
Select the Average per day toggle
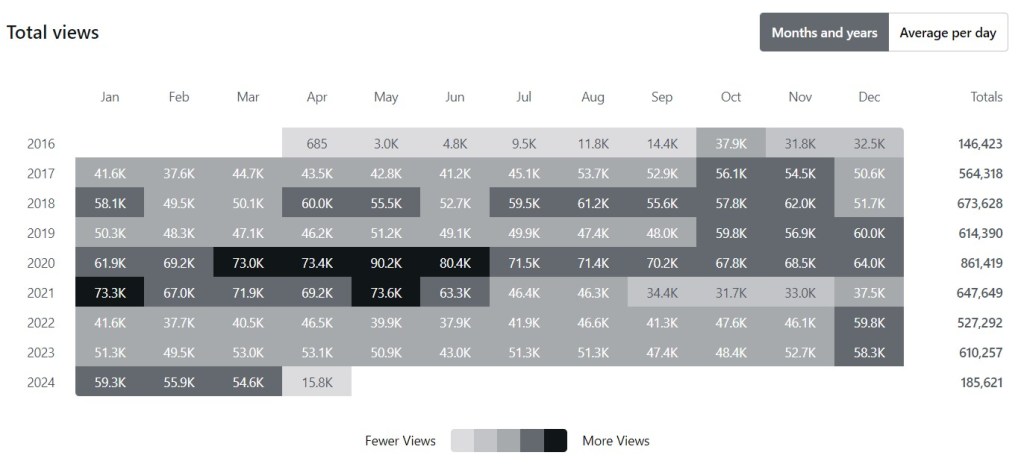click(947, 33)
